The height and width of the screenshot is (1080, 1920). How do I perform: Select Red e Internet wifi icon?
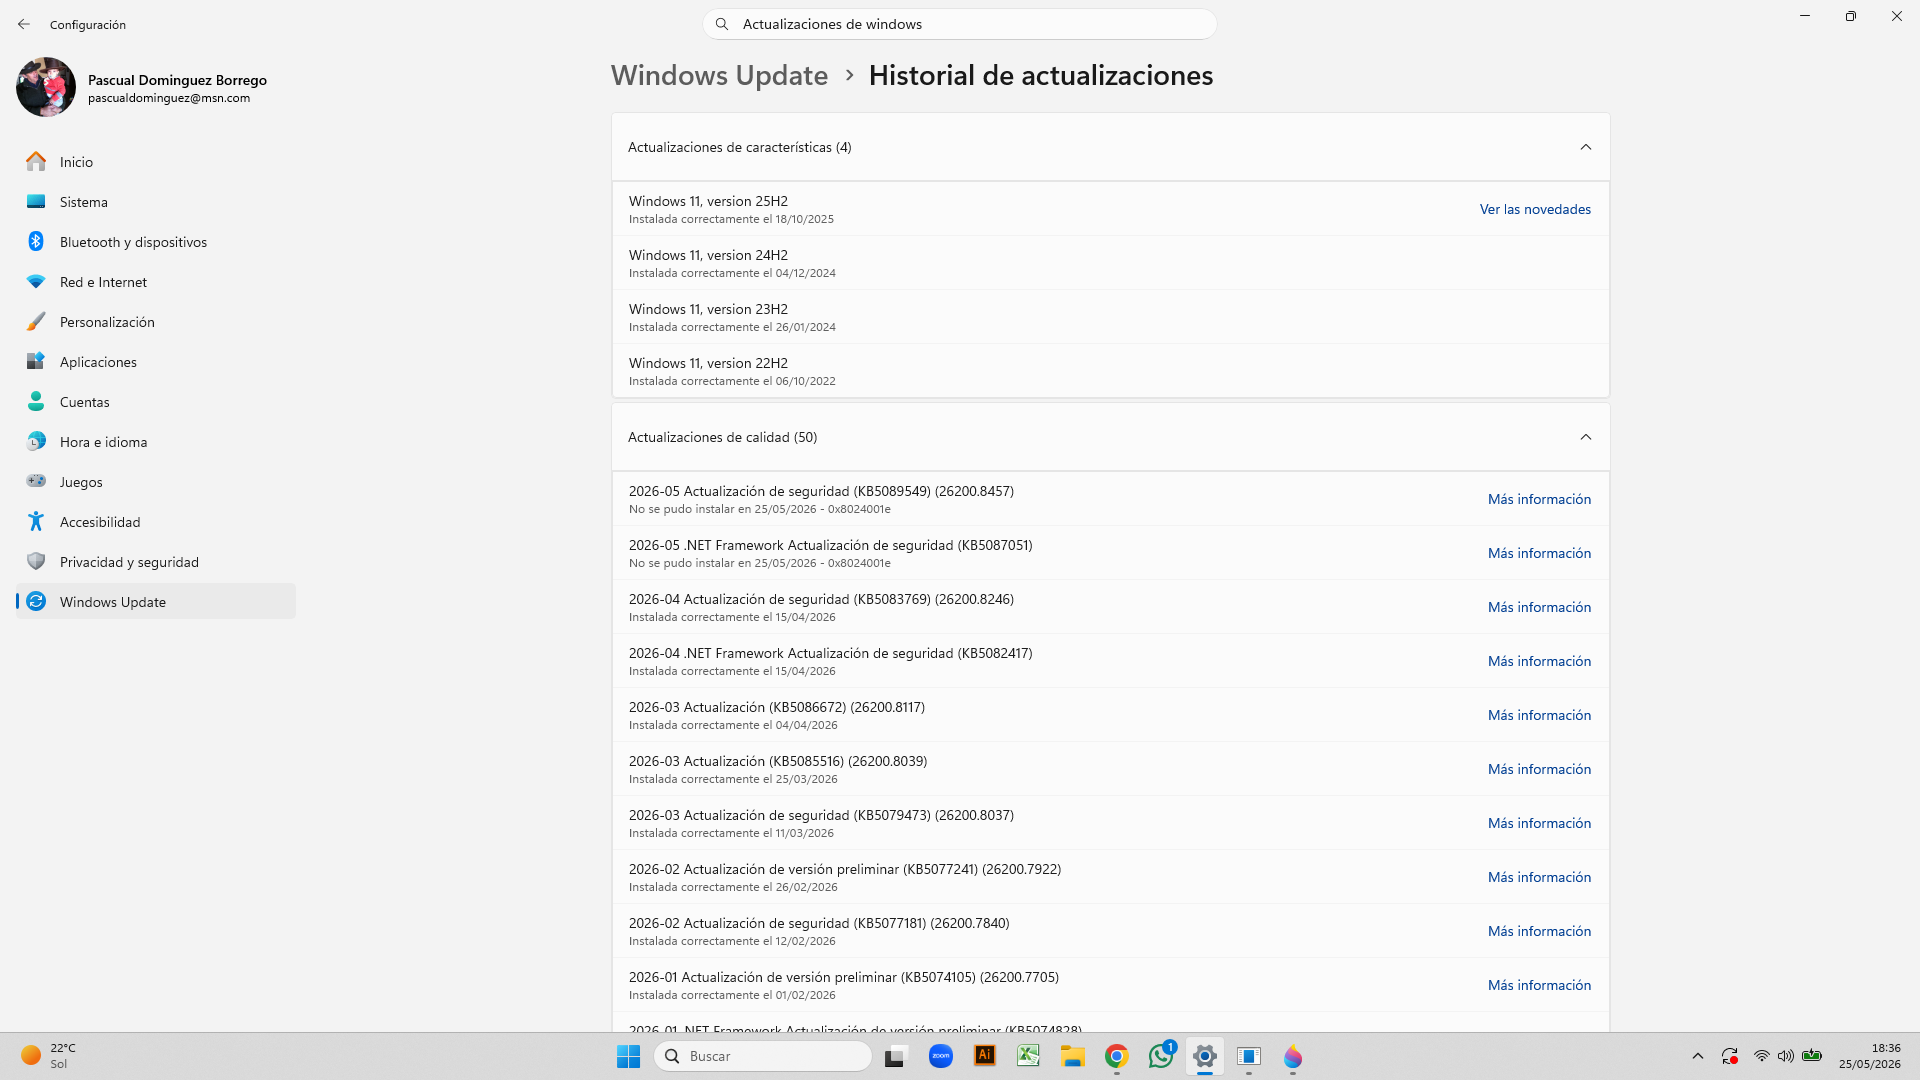(x=36, y=282)
